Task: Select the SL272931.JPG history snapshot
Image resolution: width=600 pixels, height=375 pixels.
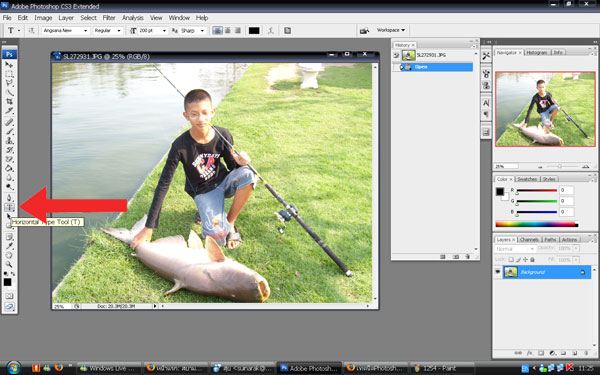Action: tap(433, 55)
